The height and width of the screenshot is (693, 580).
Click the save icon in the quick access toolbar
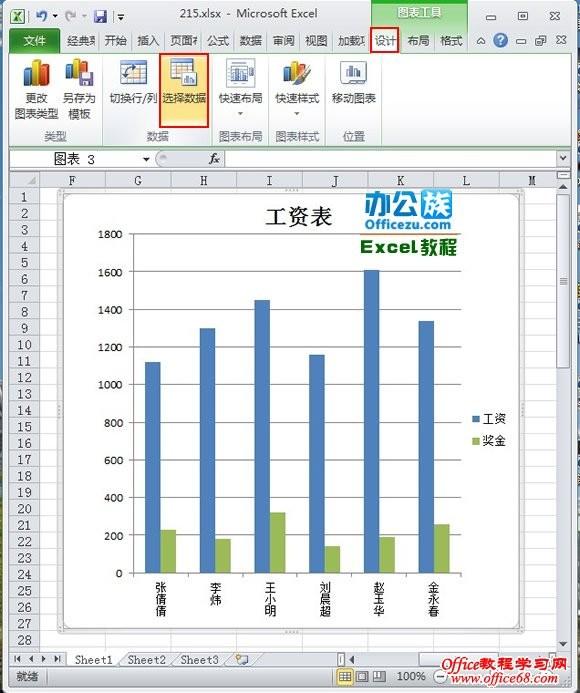101,17
